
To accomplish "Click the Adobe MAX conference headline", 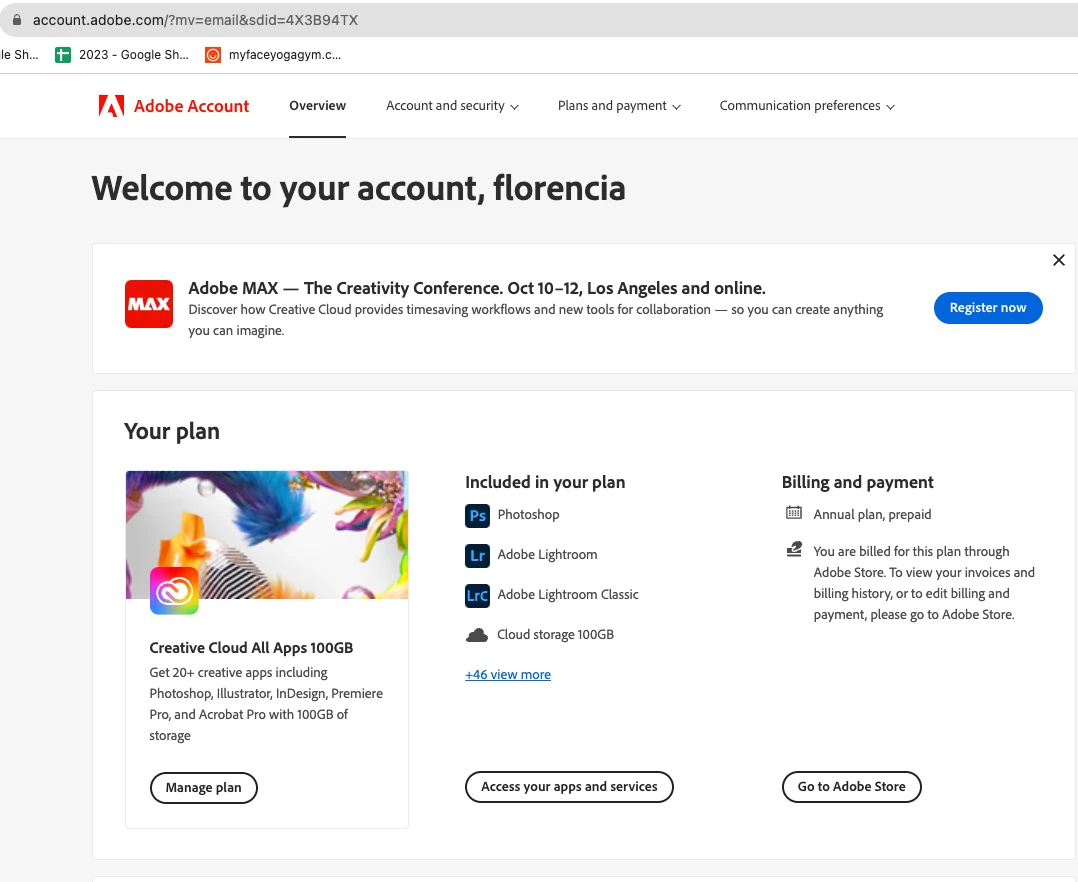I will point(477,288).
